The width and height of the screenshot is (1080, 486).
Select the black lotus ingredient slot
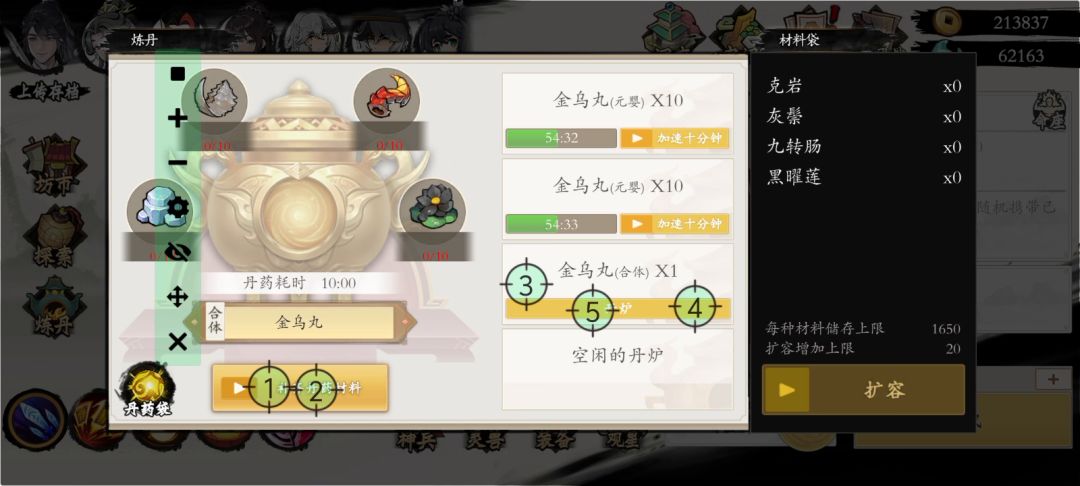[433, 211]
